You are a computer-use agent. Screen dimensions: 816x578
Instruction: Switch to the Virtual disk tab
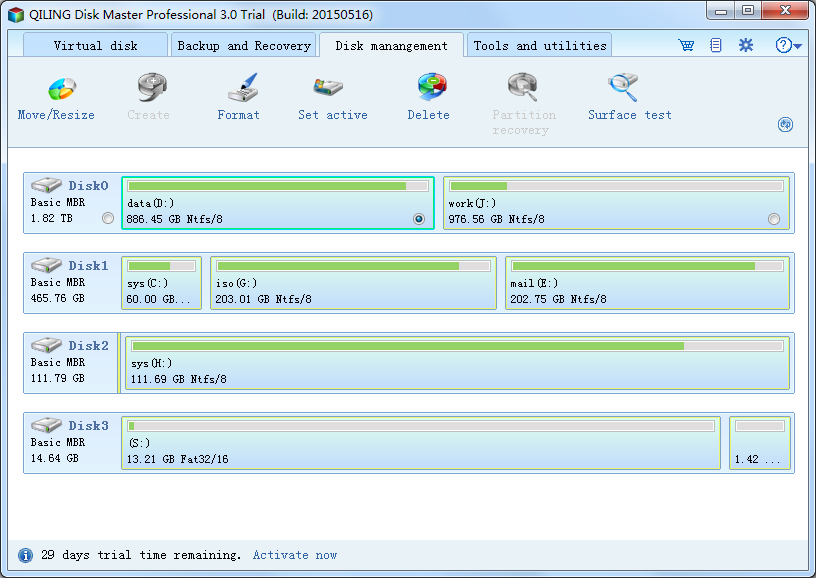(x=95, y=46)
